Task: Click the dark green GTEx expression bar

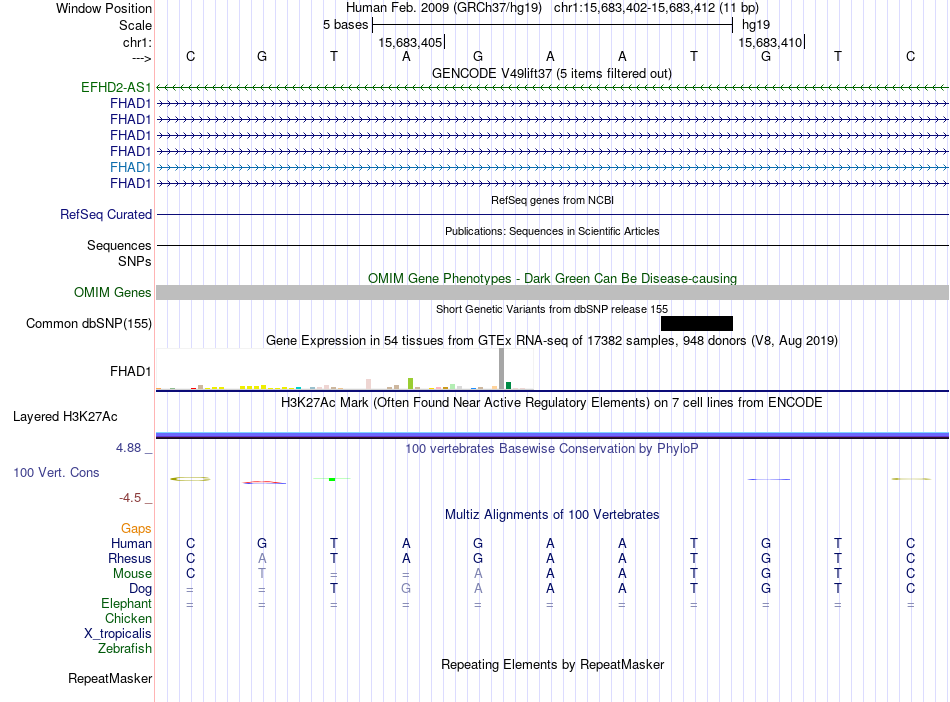Action: pyautogui.click(x=508, y=386)
